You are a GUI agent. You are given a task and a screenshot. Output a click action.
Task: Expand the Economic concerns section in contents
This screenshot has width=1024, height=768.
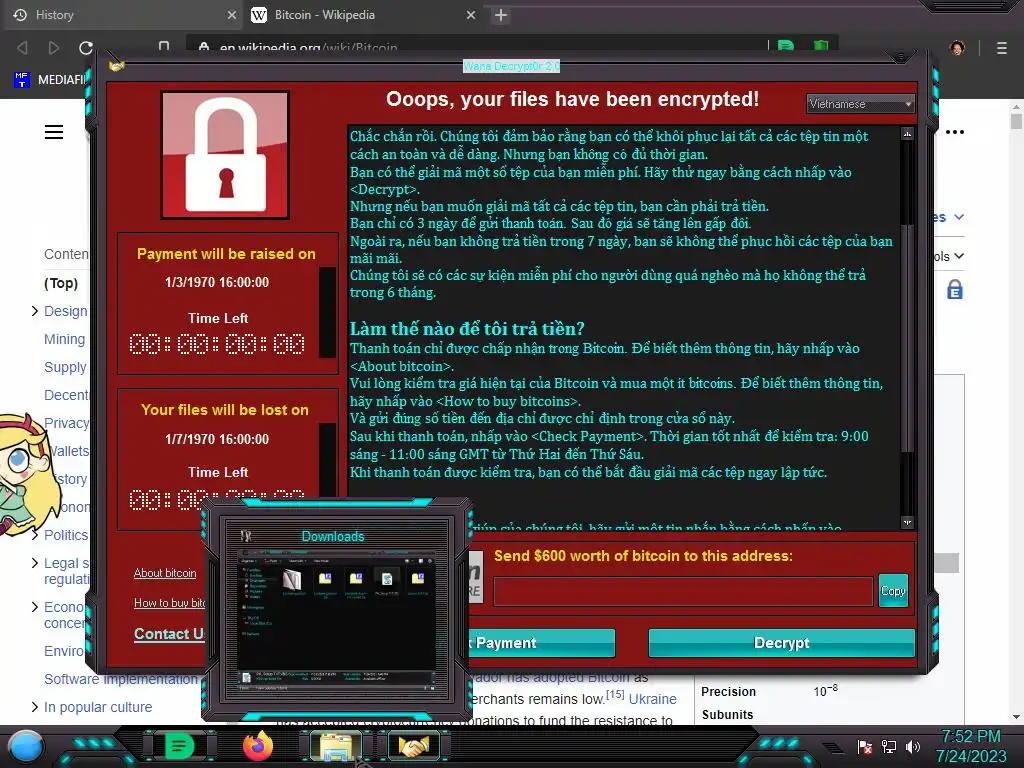pyautogui.click(x=35, y=607)
